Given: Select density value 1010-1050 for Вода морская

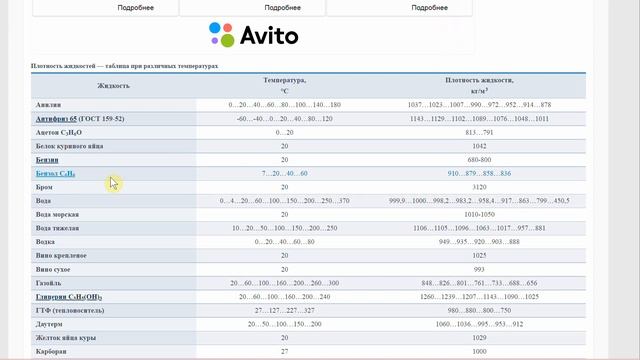Looking at the screenshot, I should coord(479,215).
